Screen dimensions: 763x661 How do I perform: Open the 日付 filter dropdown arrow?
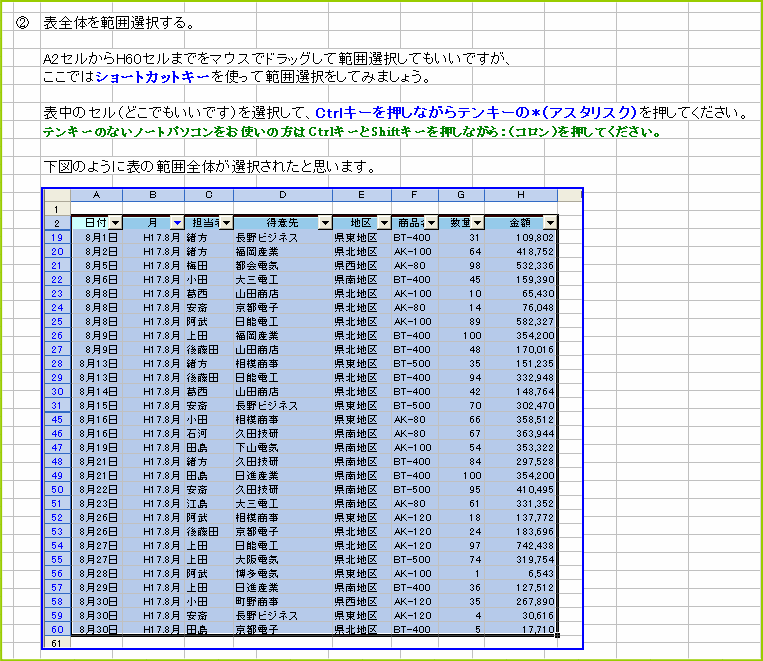115,223
